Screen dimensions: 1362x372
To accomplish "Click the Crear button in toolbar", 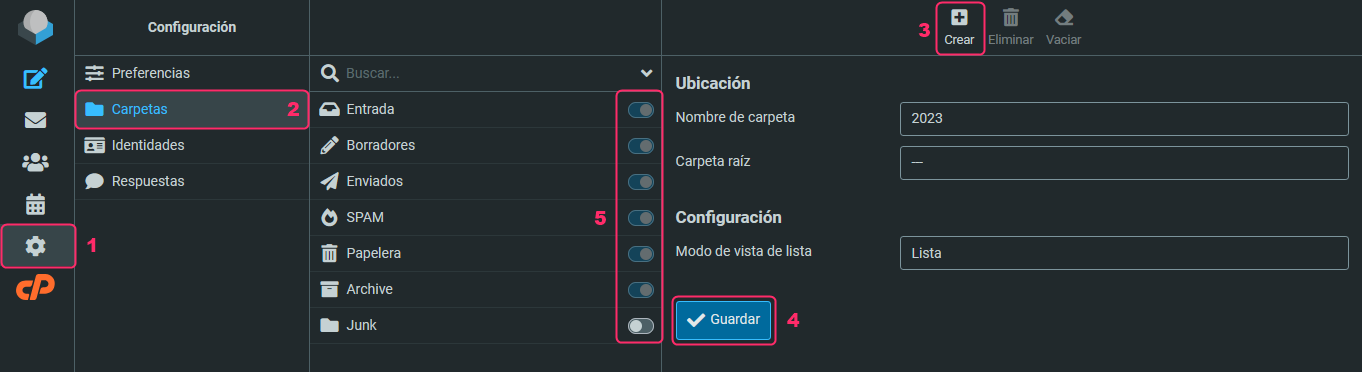I will click(959, 27).
